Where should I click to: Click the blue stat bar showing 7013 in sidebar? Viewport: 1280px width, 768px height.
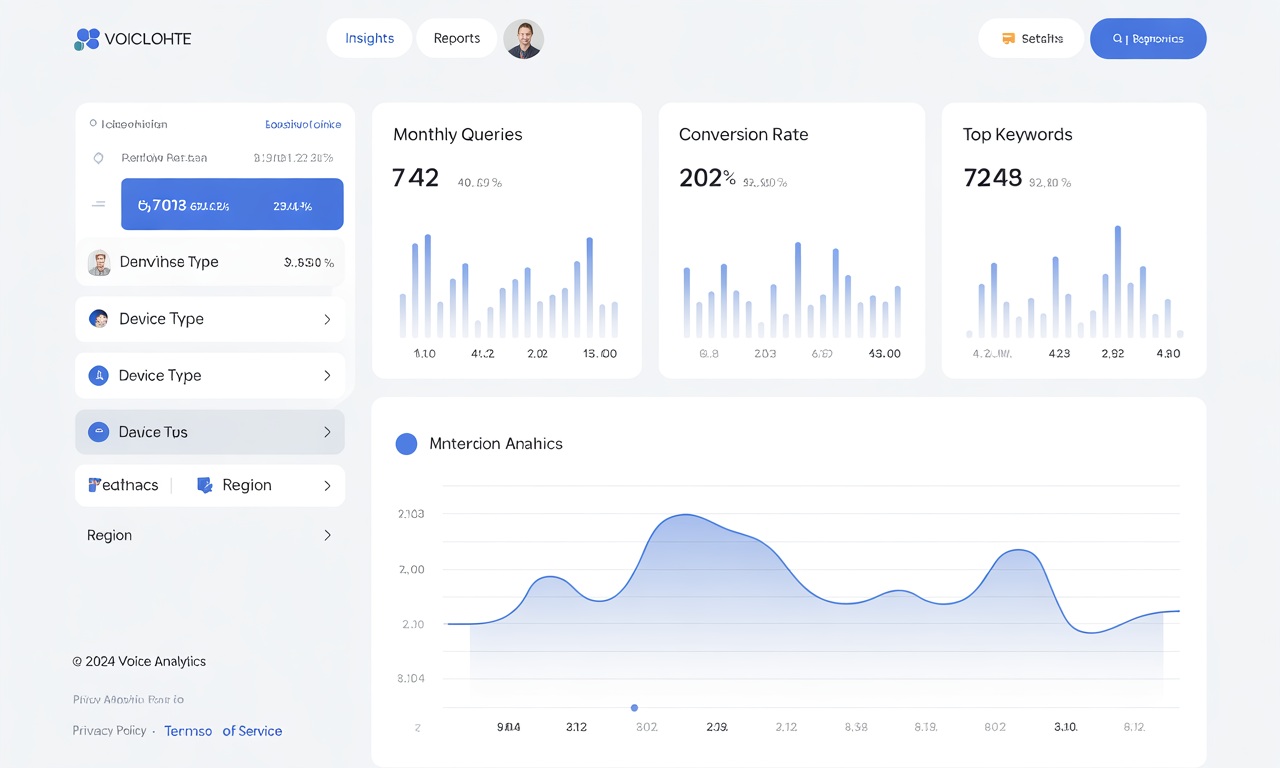(x=231, y=204)
